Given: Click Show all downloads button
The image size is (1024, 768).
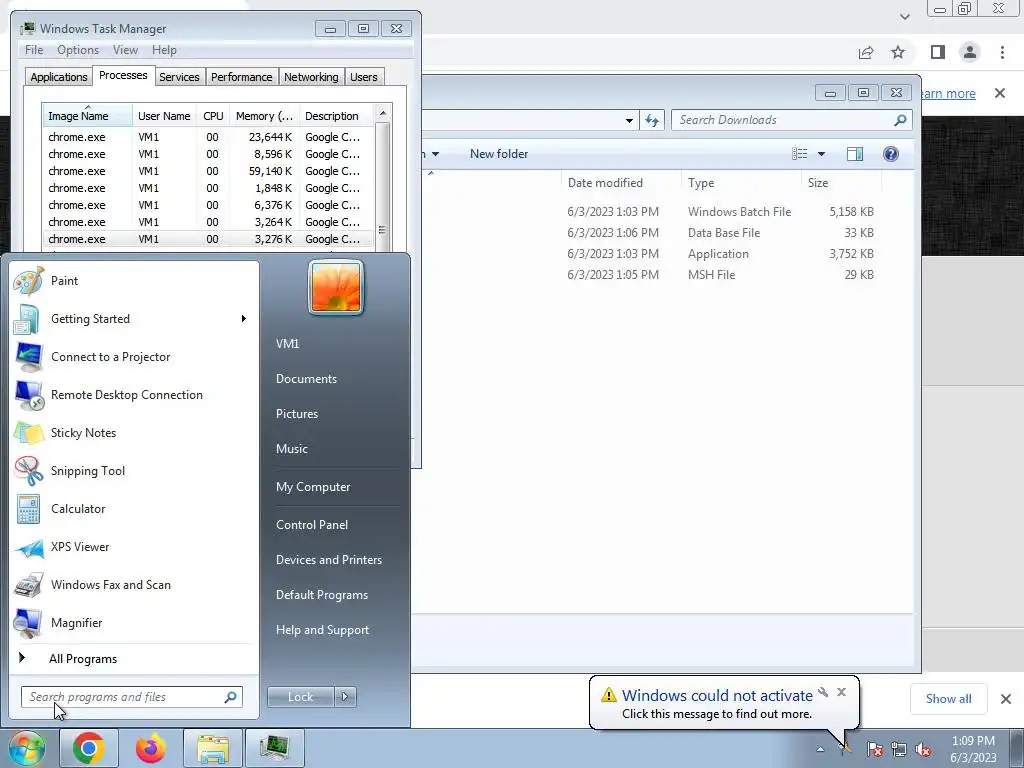Looking at the screenshot, I should (x=948, y=699).
